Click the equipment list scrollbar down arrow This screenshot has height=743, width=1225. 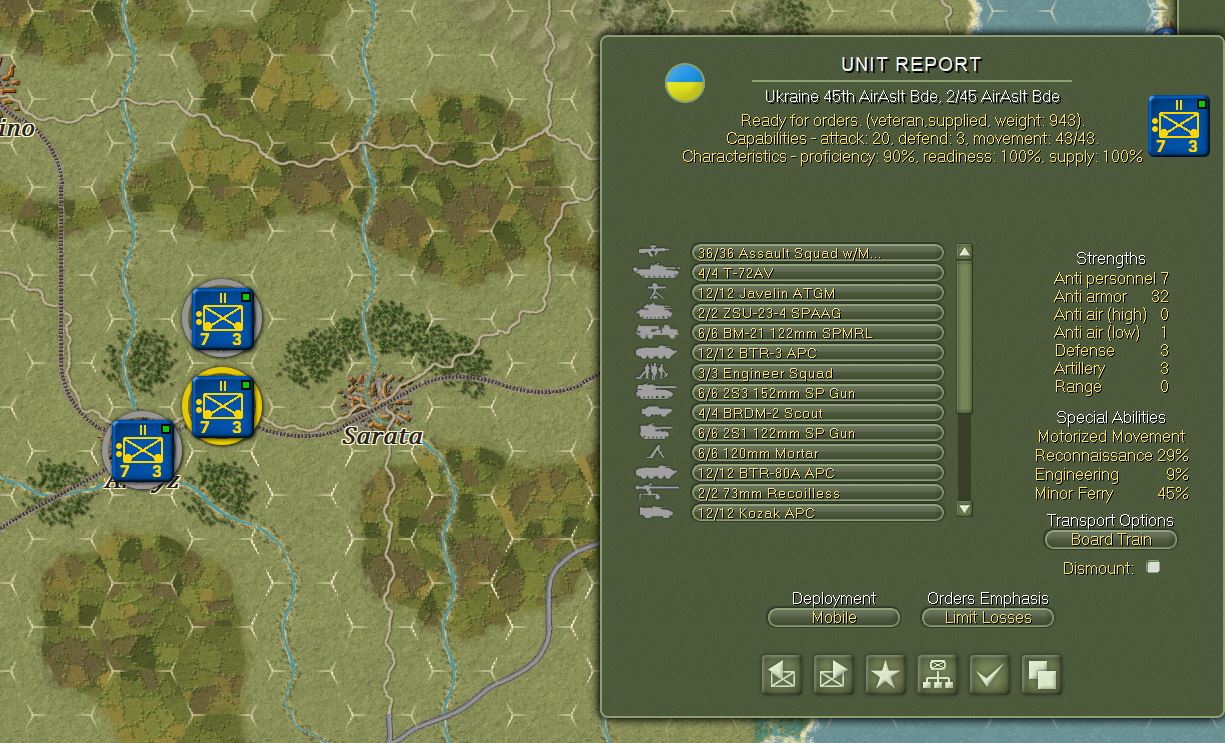tap(962, 508)
